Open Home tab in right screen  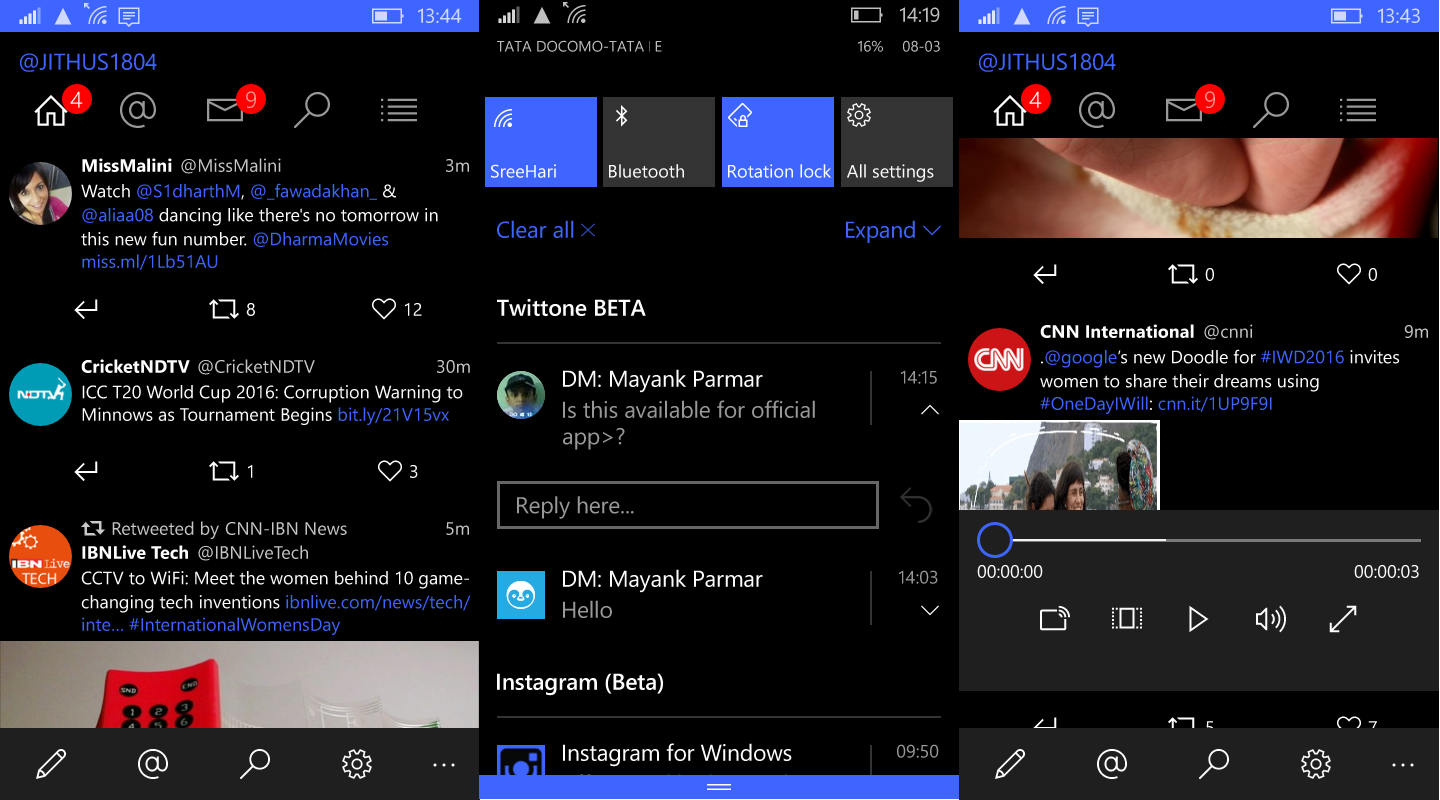click(x=1010, y=111)
